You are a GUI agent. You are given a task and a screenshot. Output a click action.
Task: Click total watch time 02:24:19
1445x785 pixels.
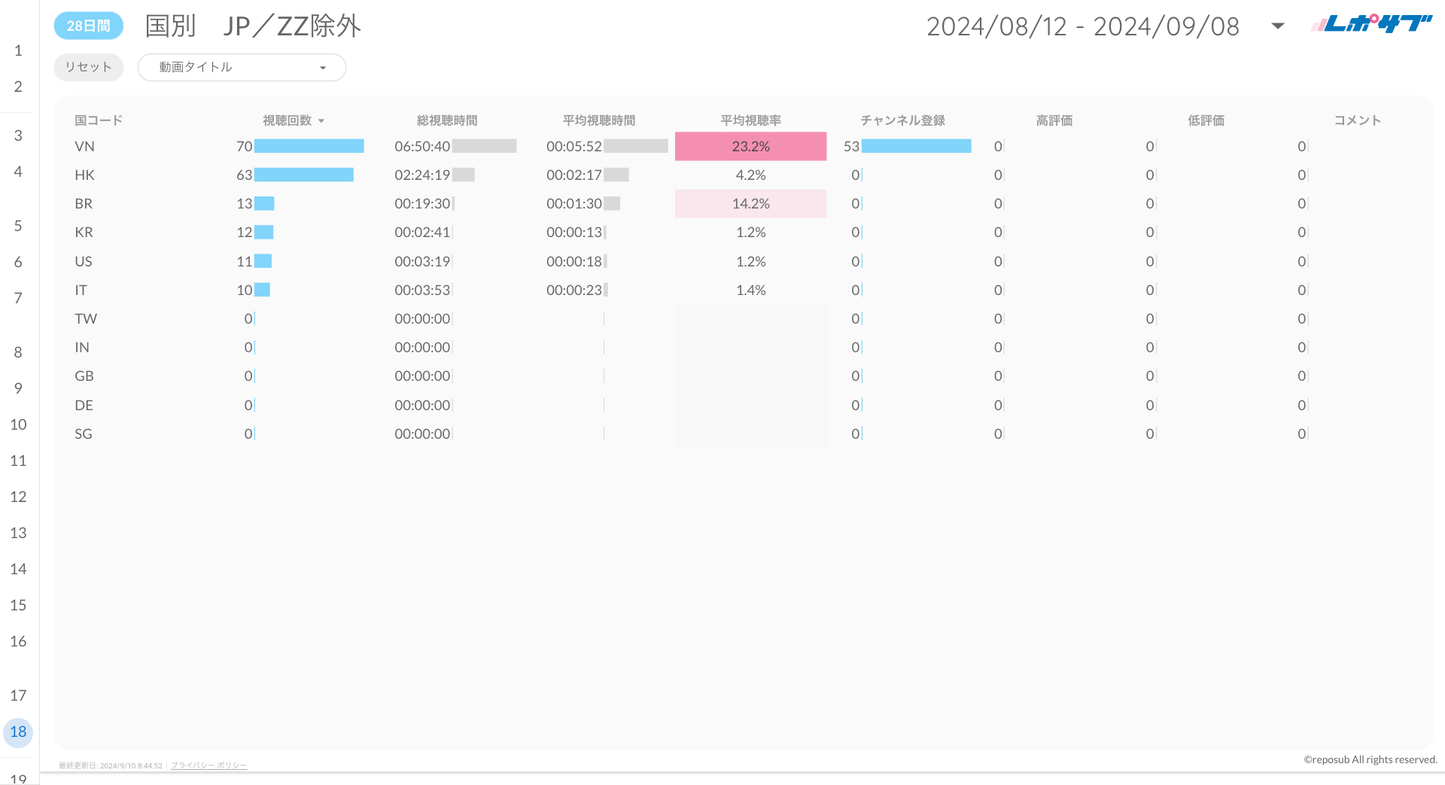pyautogui.click(x=422, y=175)
